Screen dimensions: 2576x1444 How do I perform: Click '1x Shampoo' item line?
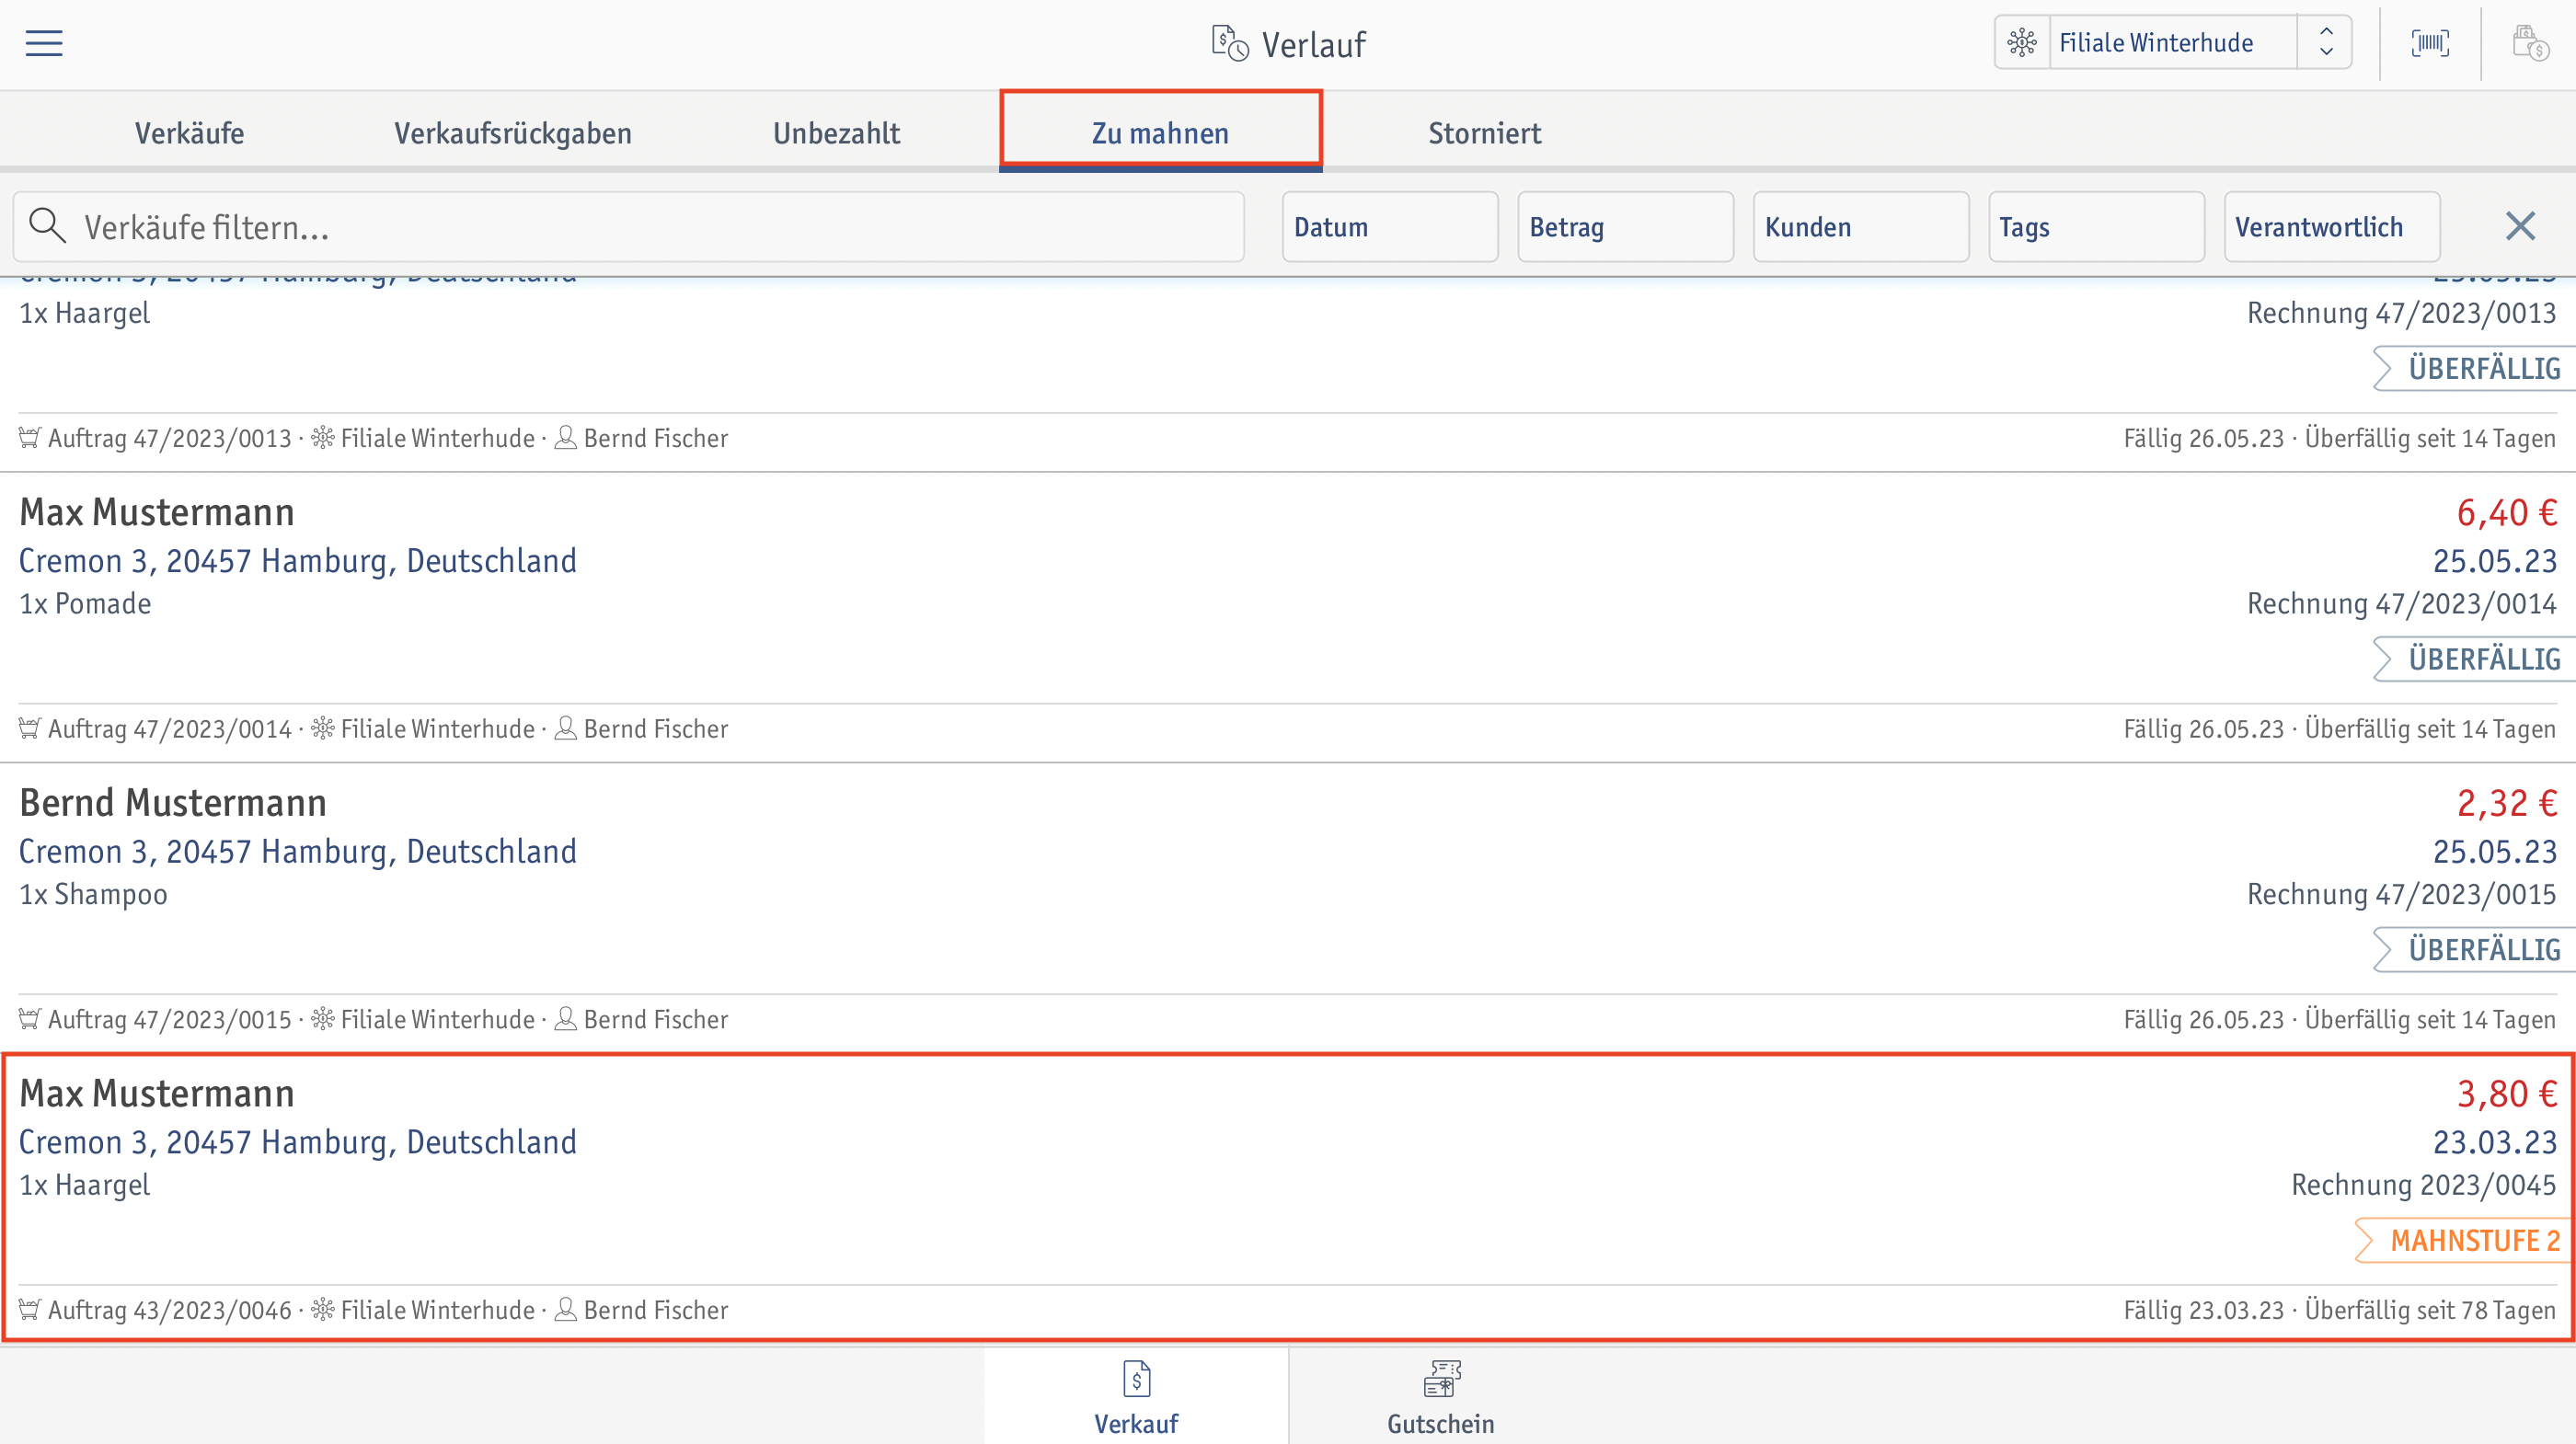tap(94, 894)
